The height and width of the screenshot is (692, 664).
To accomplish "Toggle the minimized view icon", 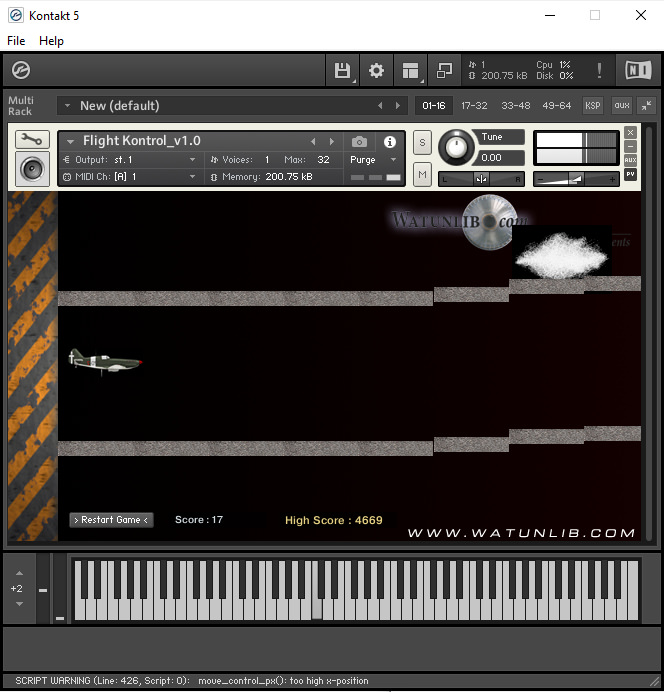I will 444,71.
